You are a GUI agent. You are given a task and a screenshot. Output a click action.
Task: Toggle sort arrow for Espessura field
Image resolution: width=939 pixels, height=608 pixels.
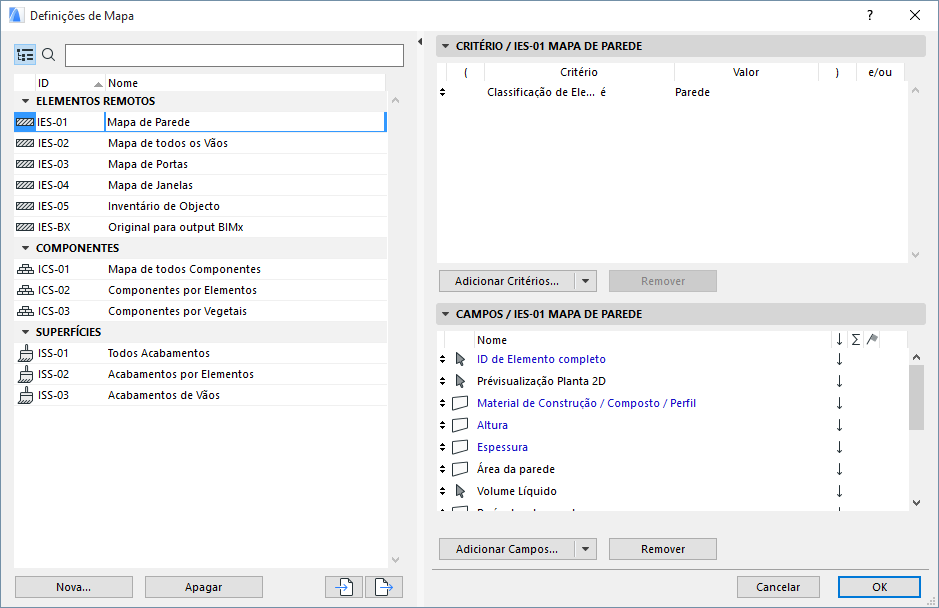click(x=839, y=447)
